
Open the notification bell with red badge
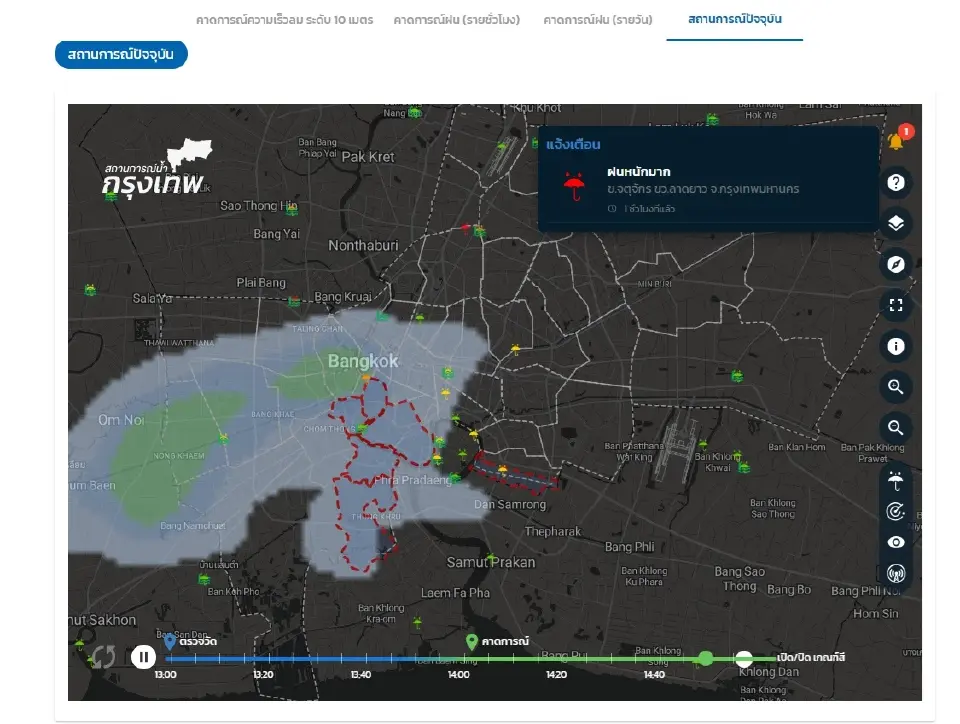coord(897,140)
